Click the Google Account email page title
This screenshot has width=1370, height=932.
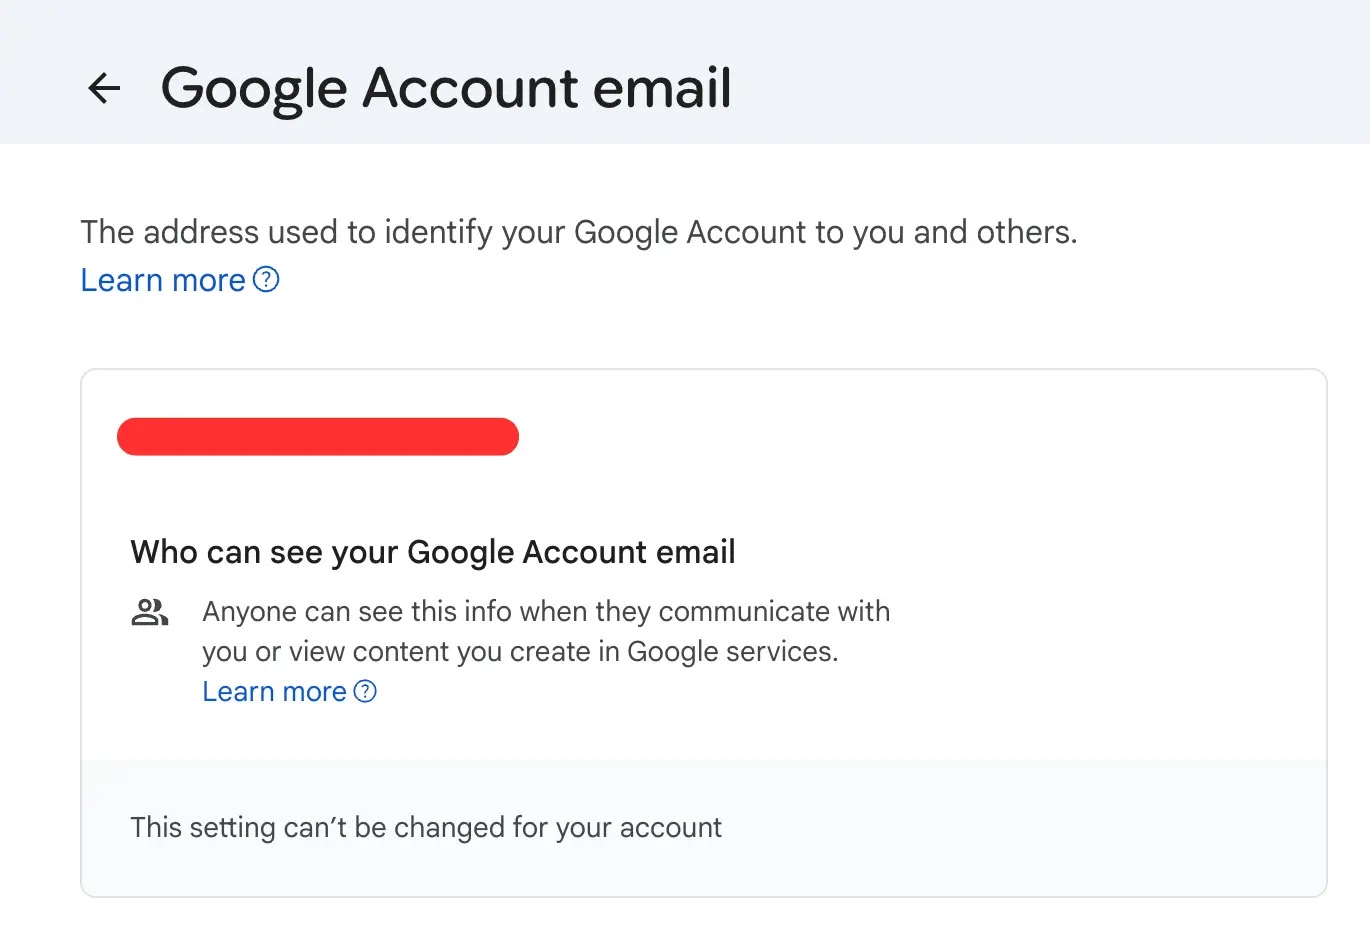pos(446,88)
